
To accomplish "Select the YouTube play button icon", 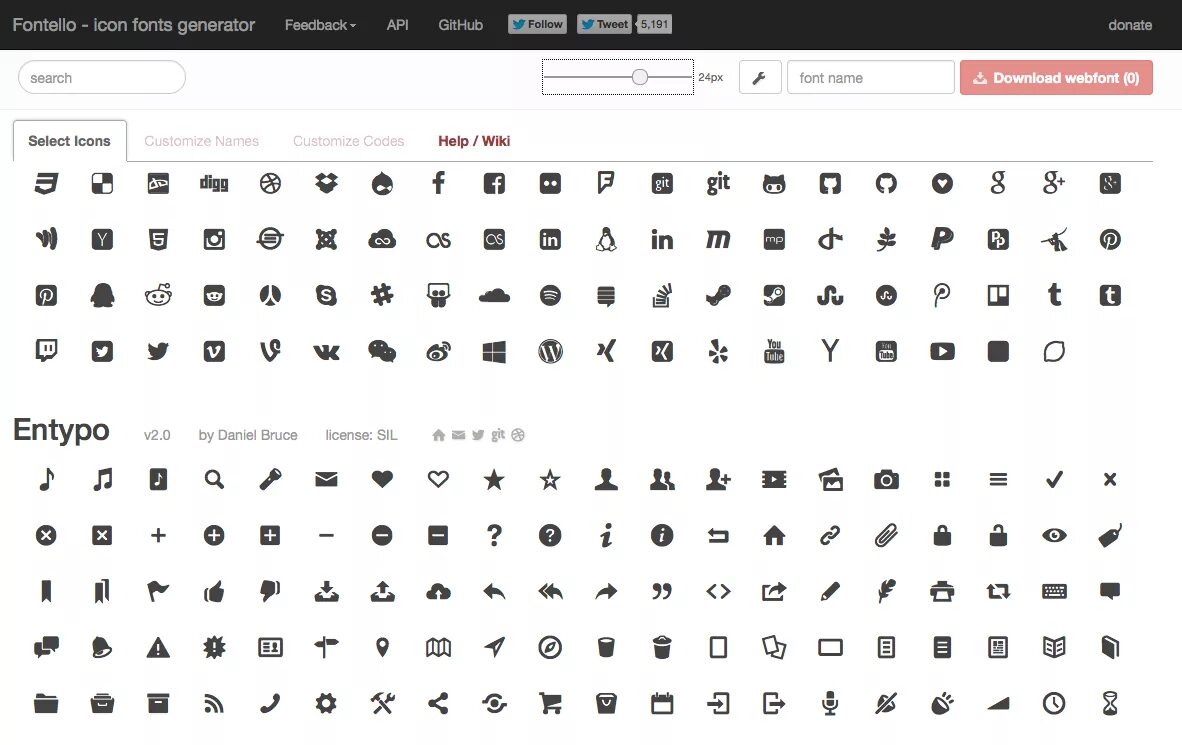I will [x=941, y=351].
